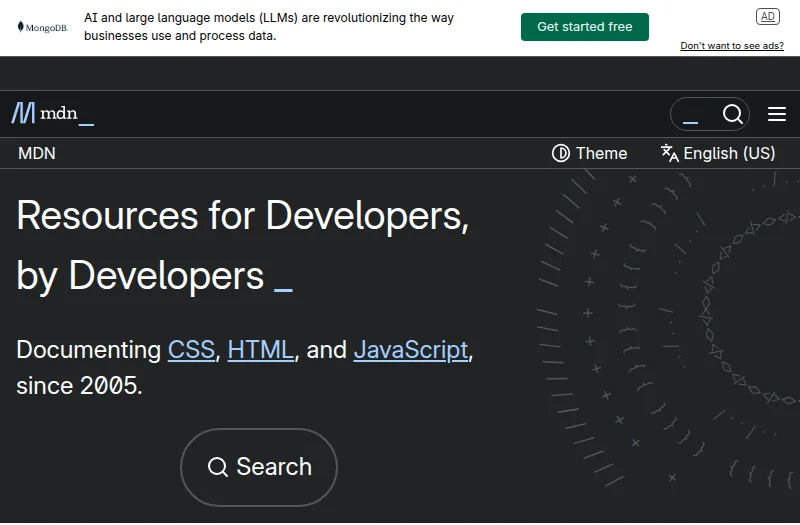
Task: Open the English (US) language dropdown
Action: (718, 153)
